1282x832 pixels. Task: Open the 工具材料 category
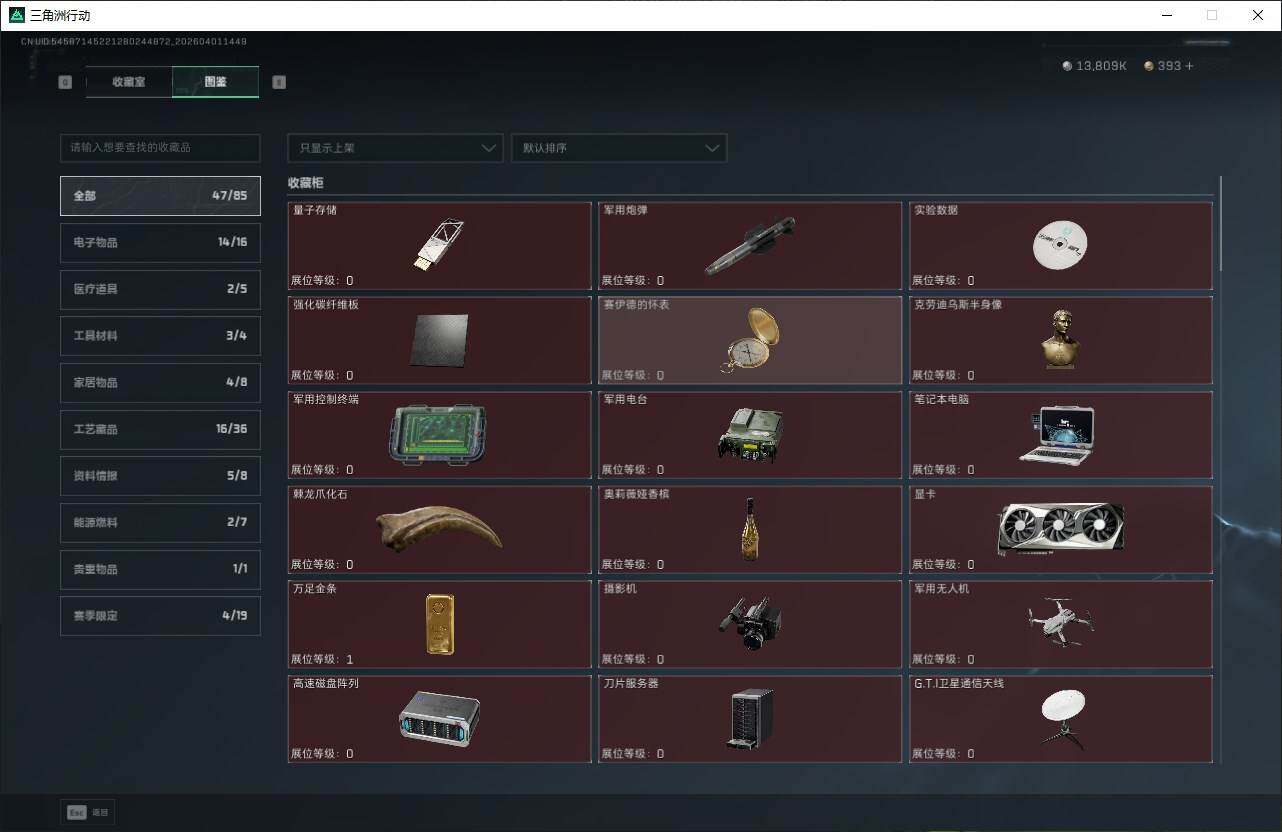coord(160,336)
